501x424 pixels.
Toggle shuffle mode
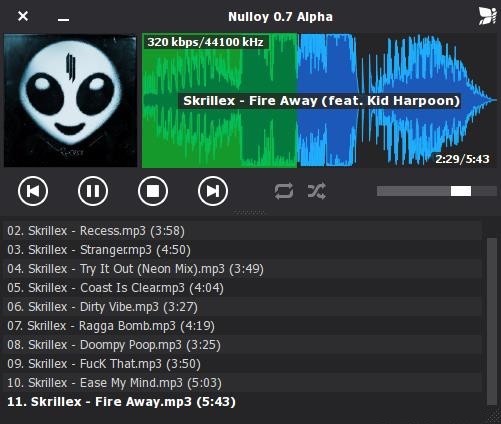(316, 191)
